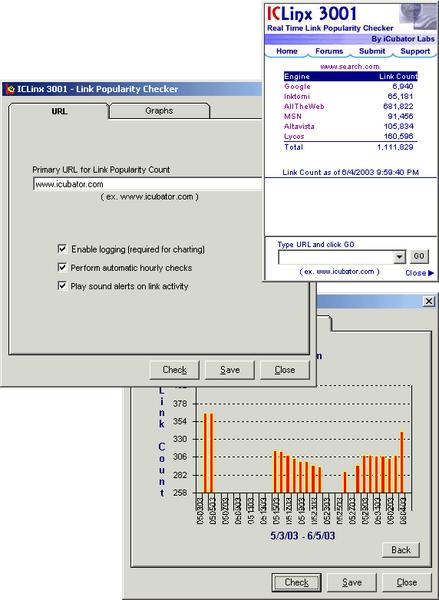Click the Lycos engine row
This screenshot has height=600, width=439.
350,136
